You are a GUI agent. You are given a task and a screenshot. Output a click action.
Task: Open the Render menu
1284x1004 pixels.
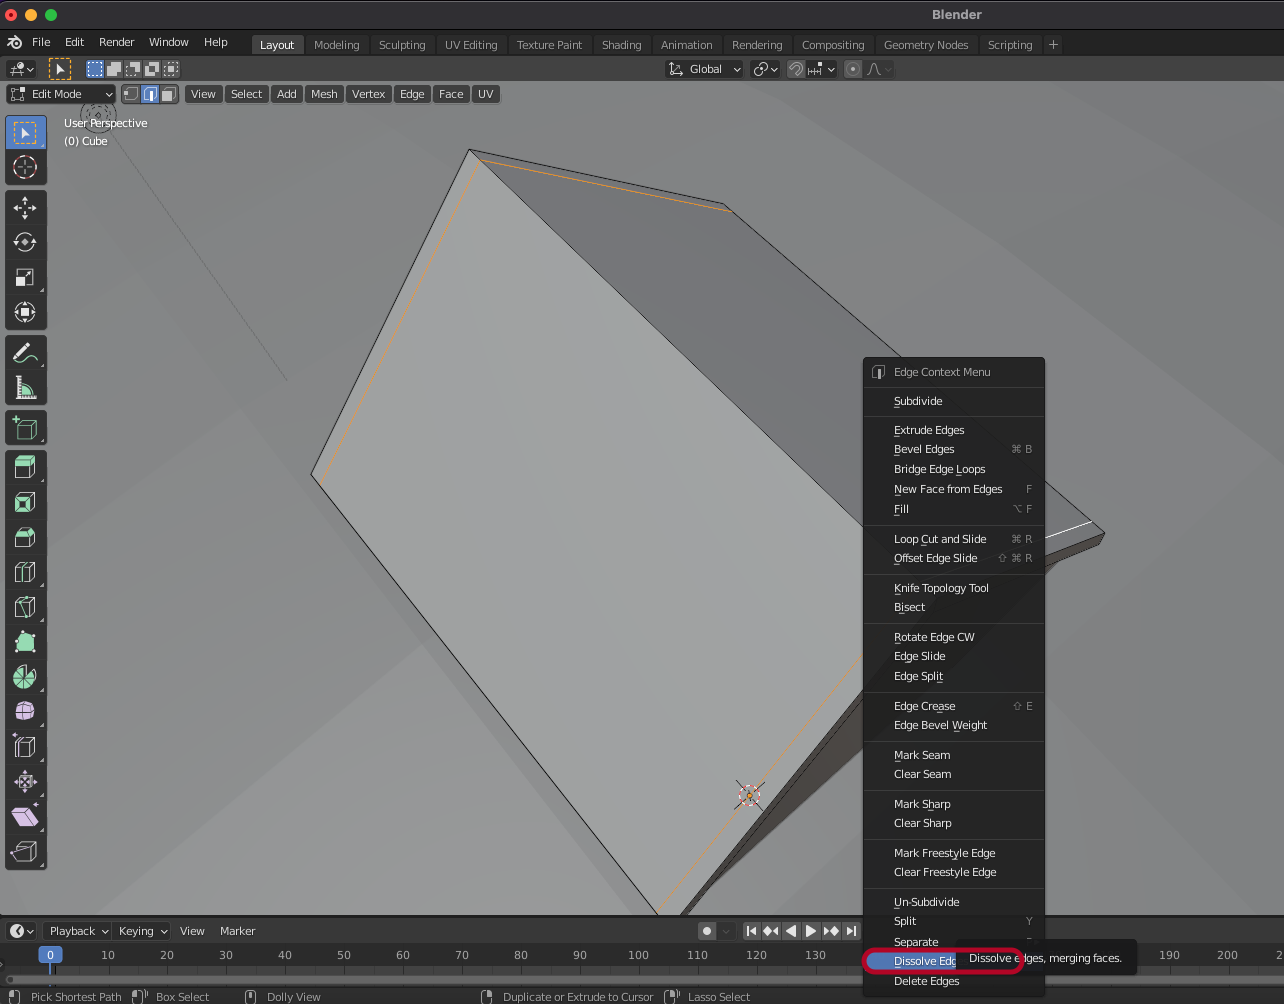(x=117, y=42)
